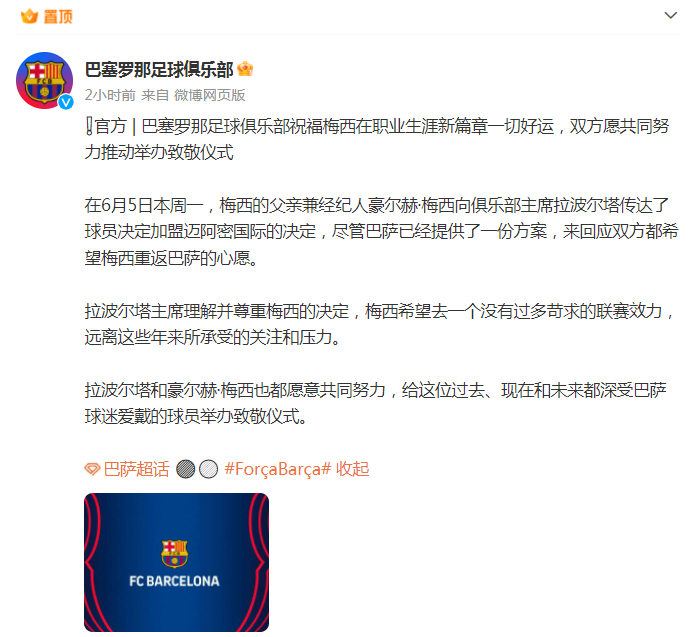Click the exclamation emoji before 官方

coord(89,127)
